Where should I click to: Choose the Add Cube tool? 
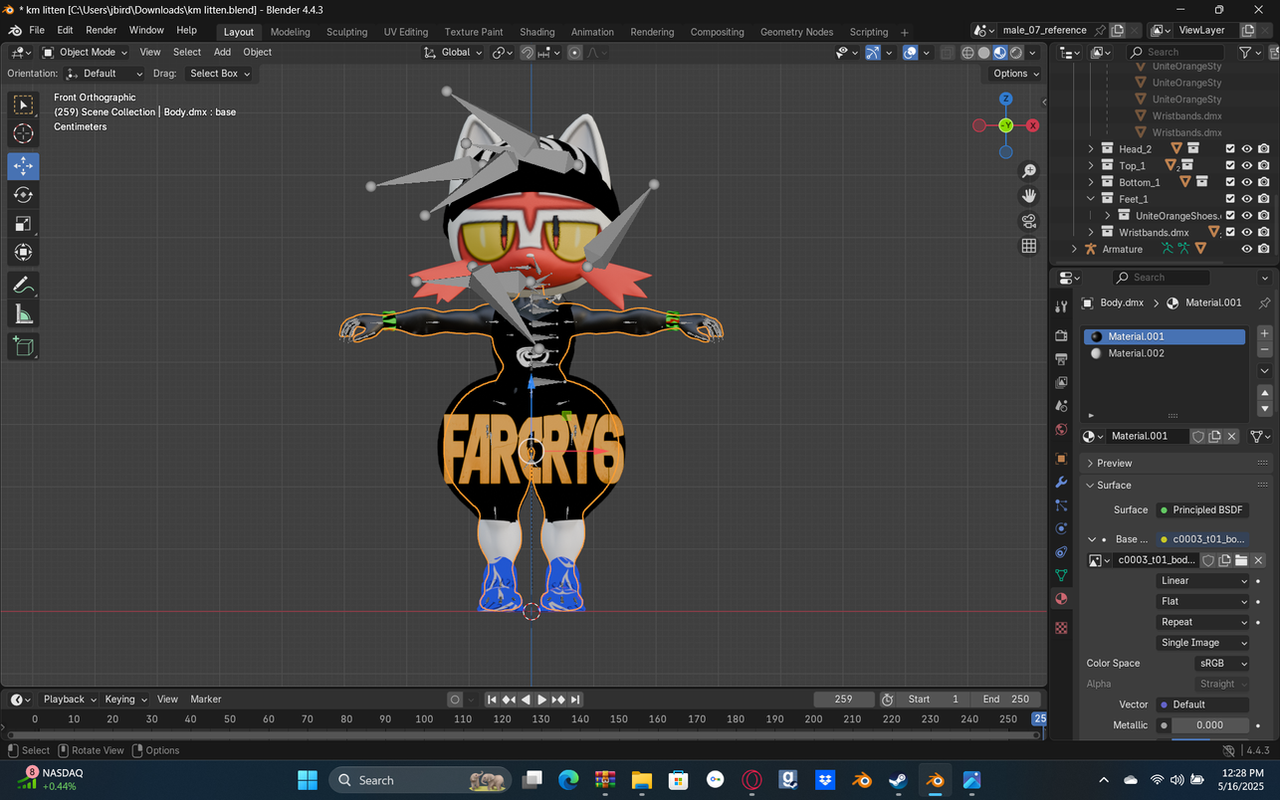pyautogui.click(x=23, y=347)
